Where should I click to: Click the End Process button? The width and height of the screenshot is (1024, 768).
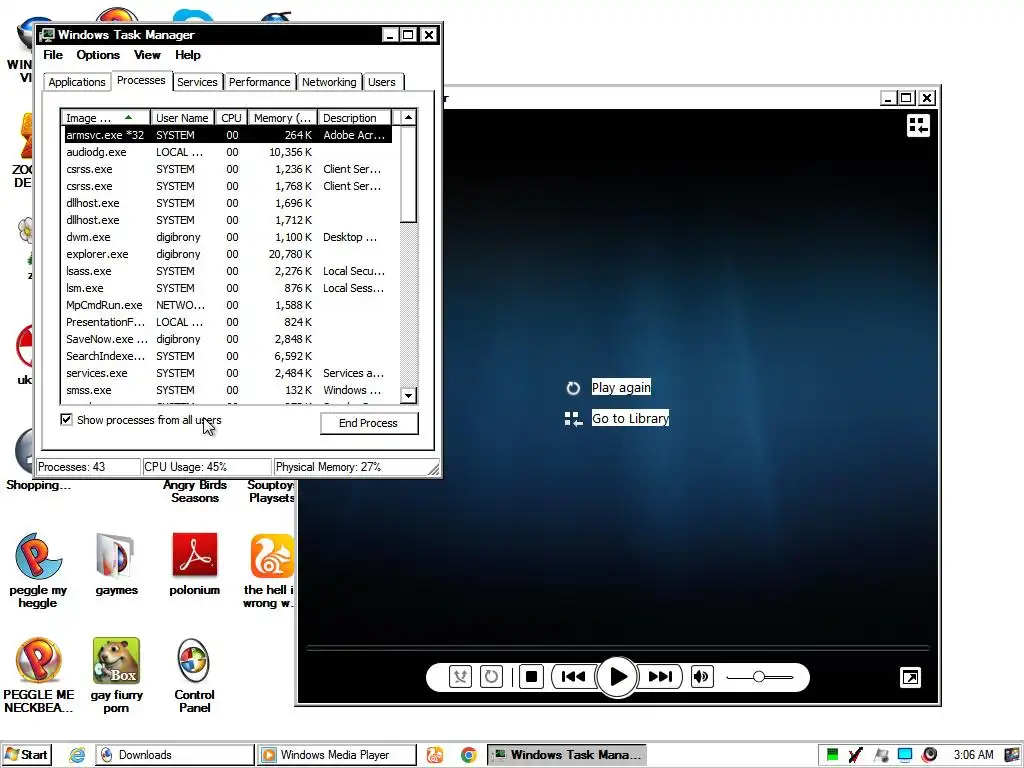click(368, 423)
